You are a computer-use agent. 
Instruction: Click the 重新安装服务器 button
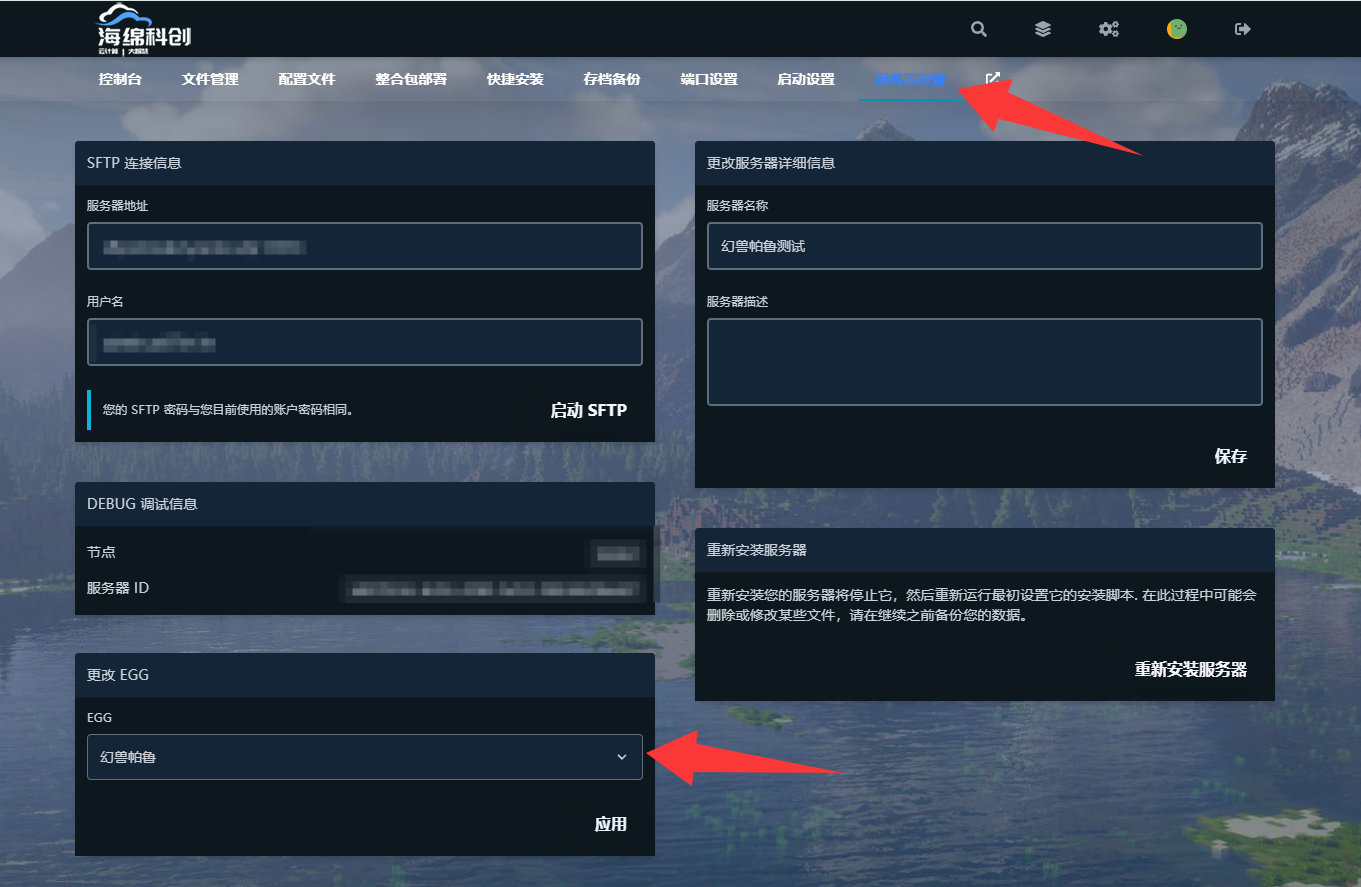[1190, 669]
